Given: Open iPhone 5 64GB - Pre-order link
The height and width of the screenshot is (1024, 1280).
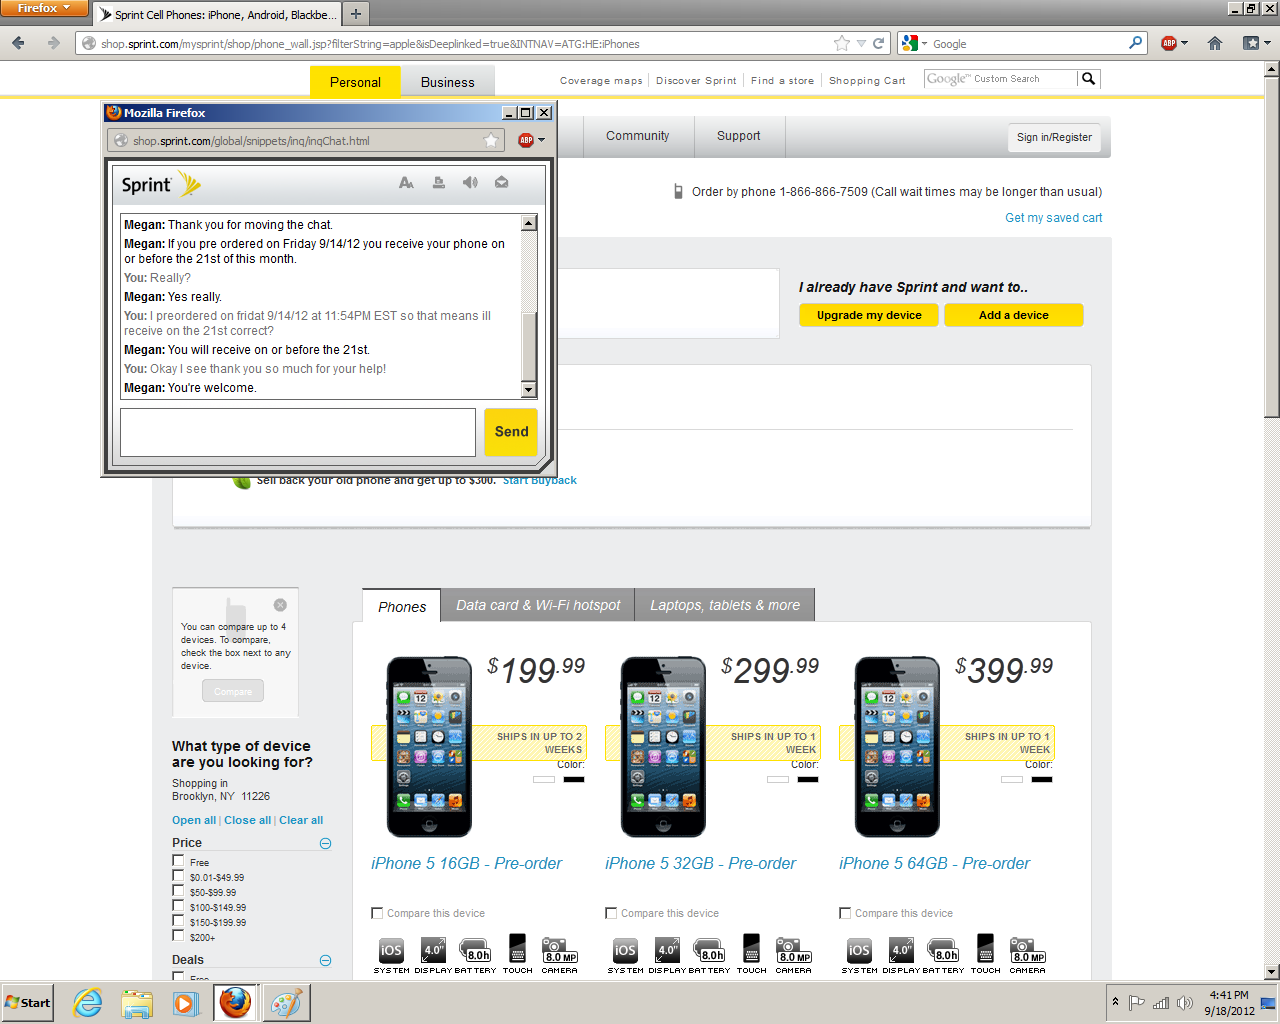Looking at the screenshot, I should coord(934,863).
